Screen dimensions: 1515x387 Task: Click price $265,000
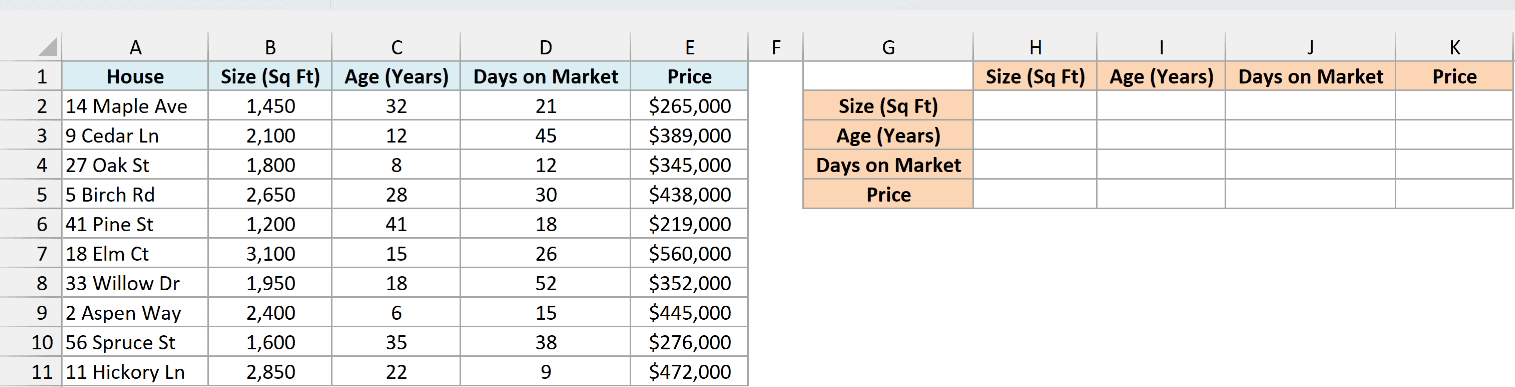(690, 106)
